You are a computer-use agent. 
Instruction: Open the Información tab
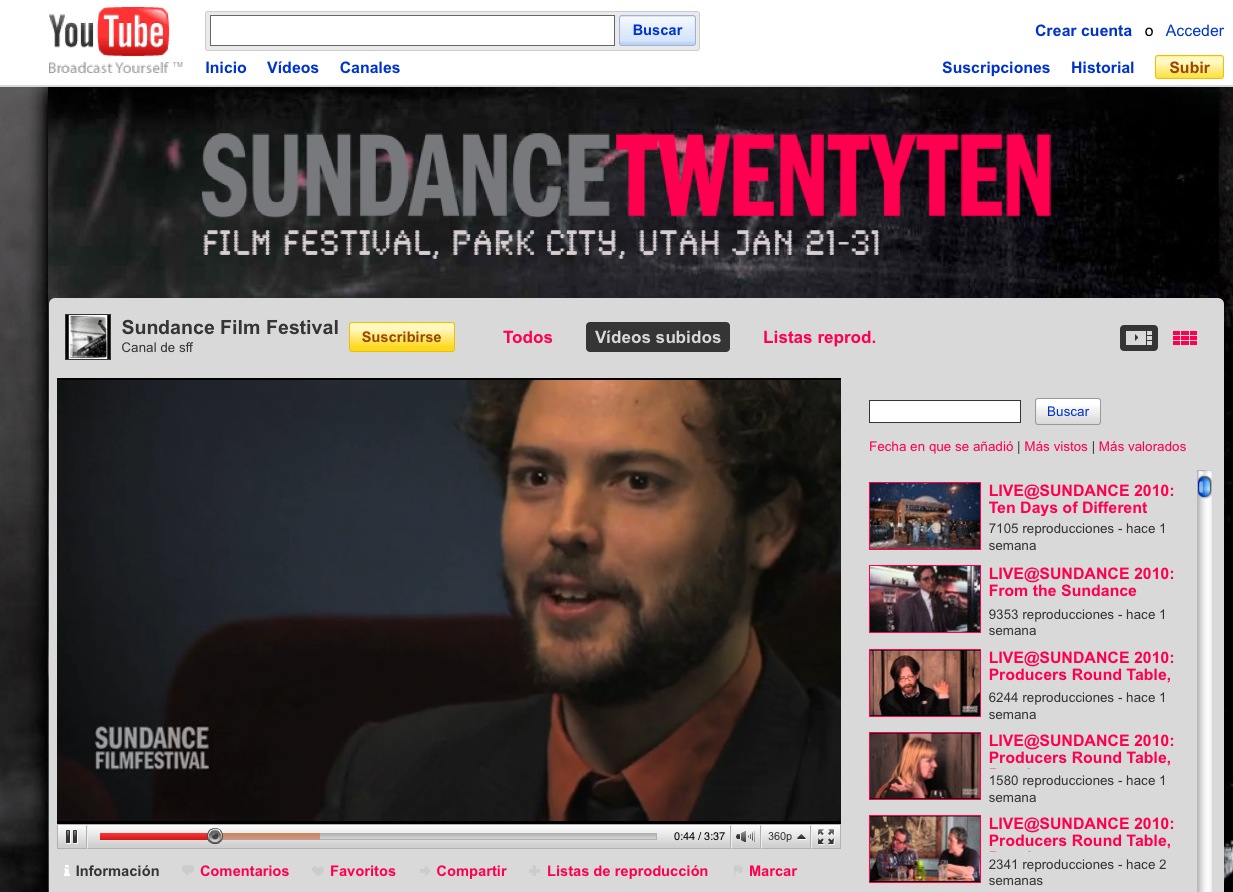point(110,871)
